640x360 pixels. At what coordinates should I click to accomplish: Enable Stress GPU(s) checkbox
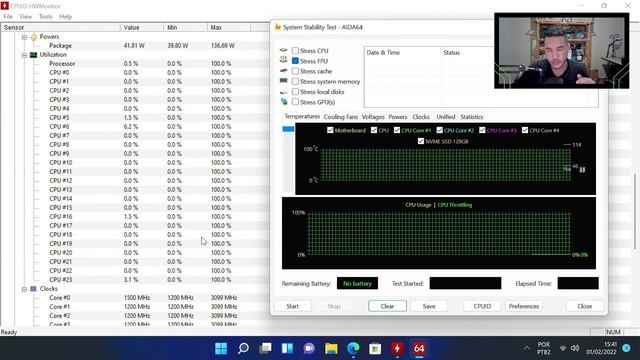[296, 102]
